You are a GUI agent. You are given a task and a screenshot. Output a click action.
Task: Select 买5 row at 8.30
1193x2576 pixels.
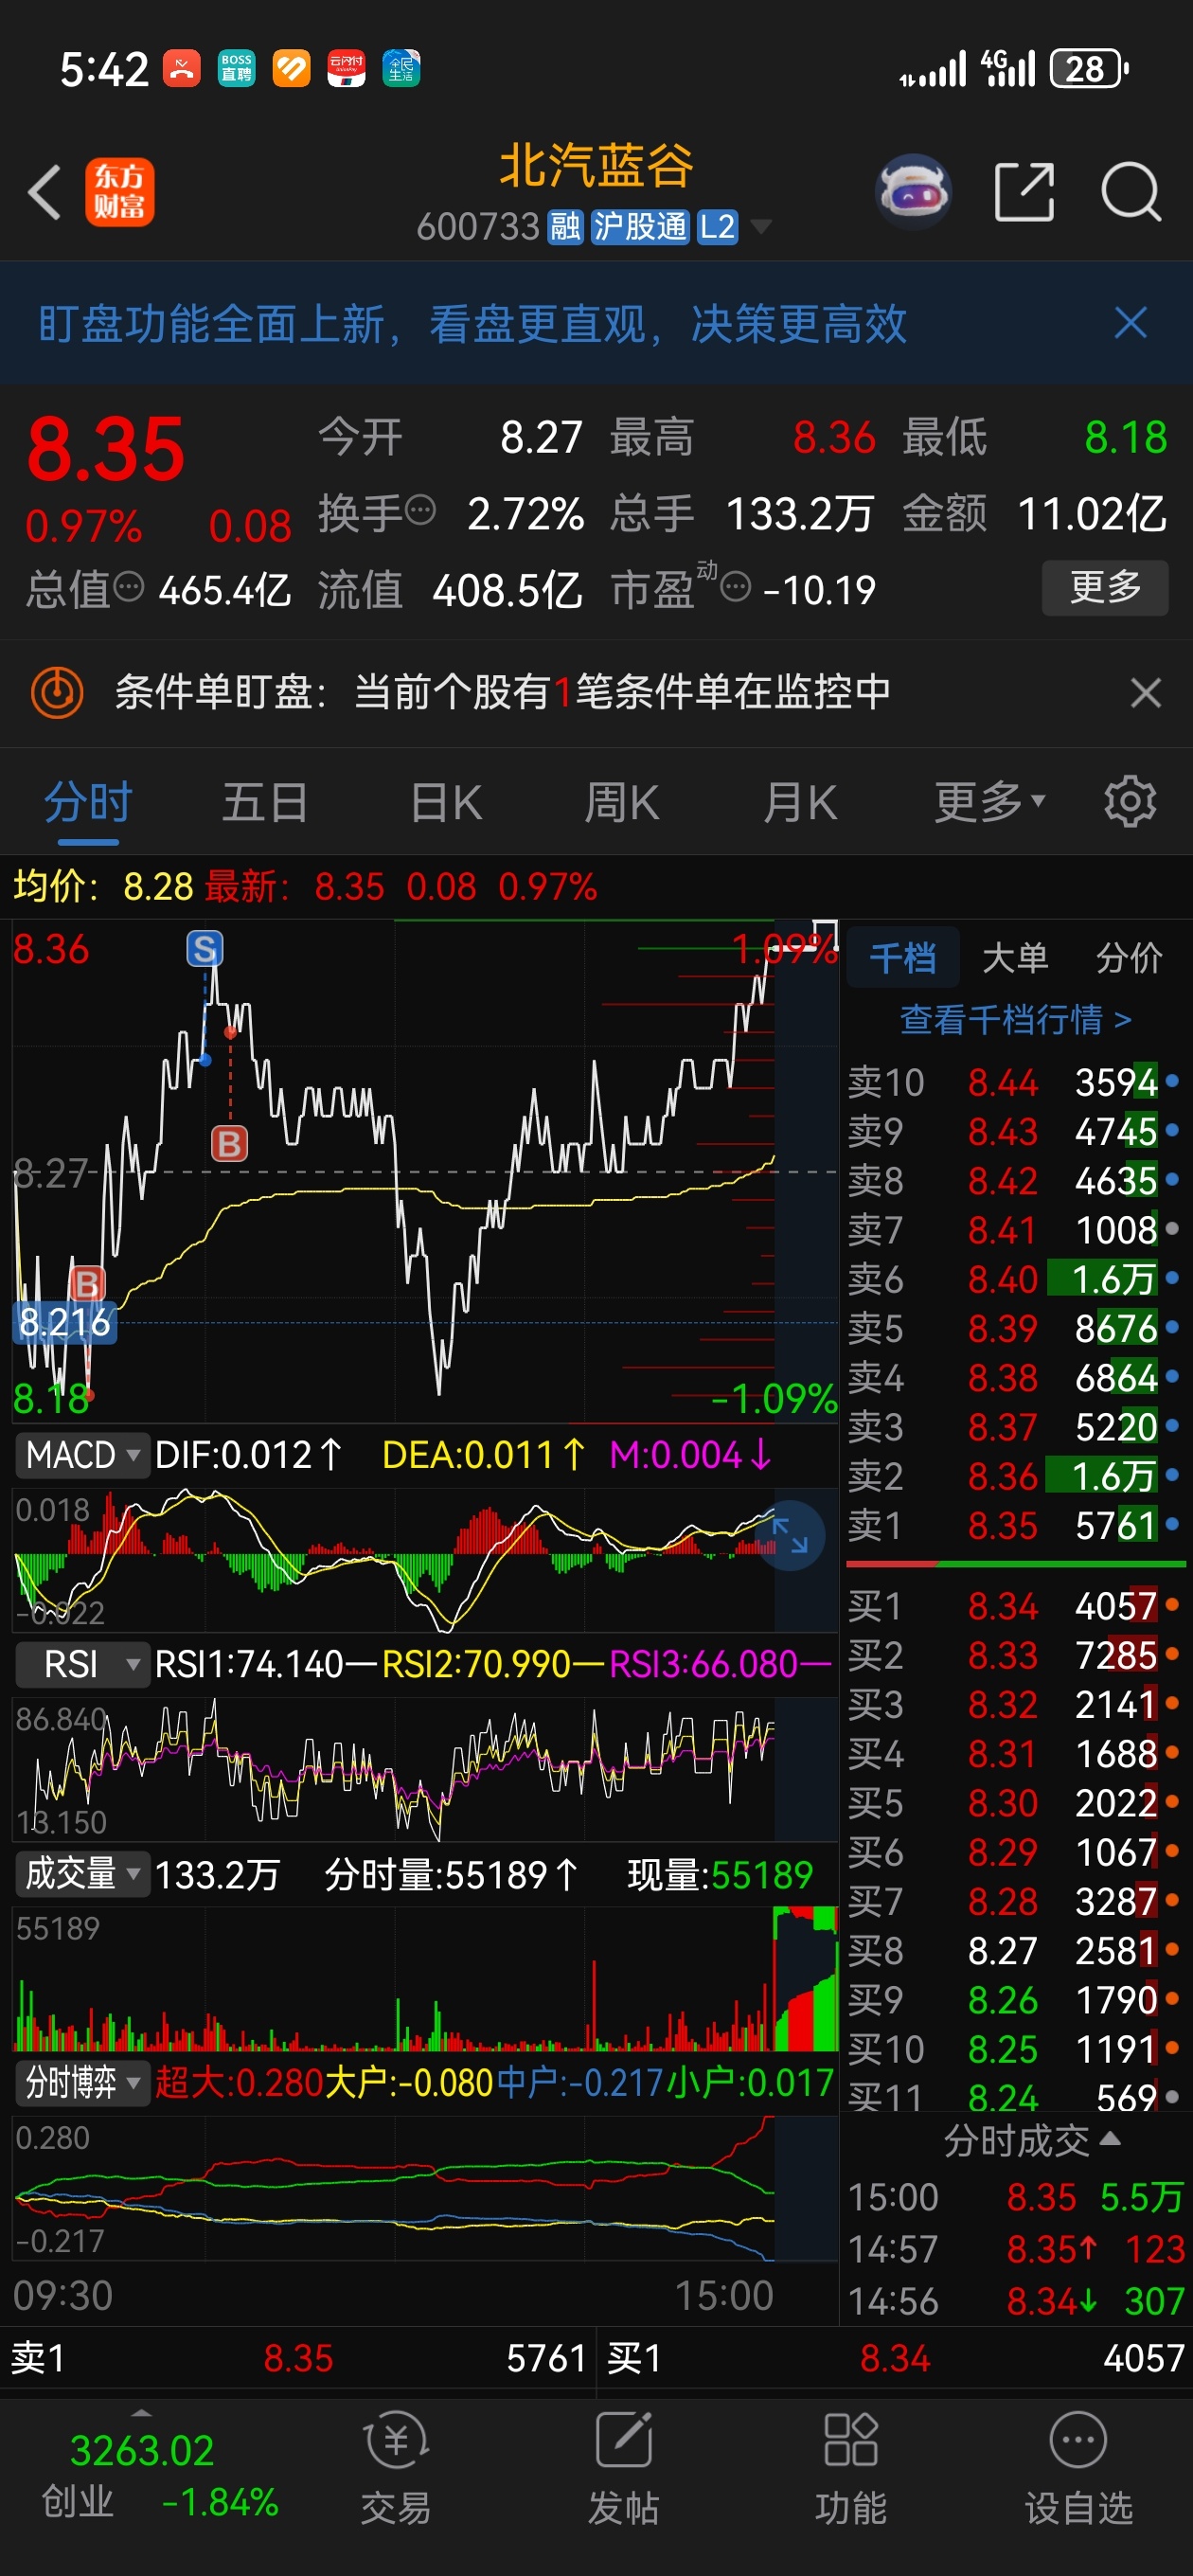tap(1015, 1802)
